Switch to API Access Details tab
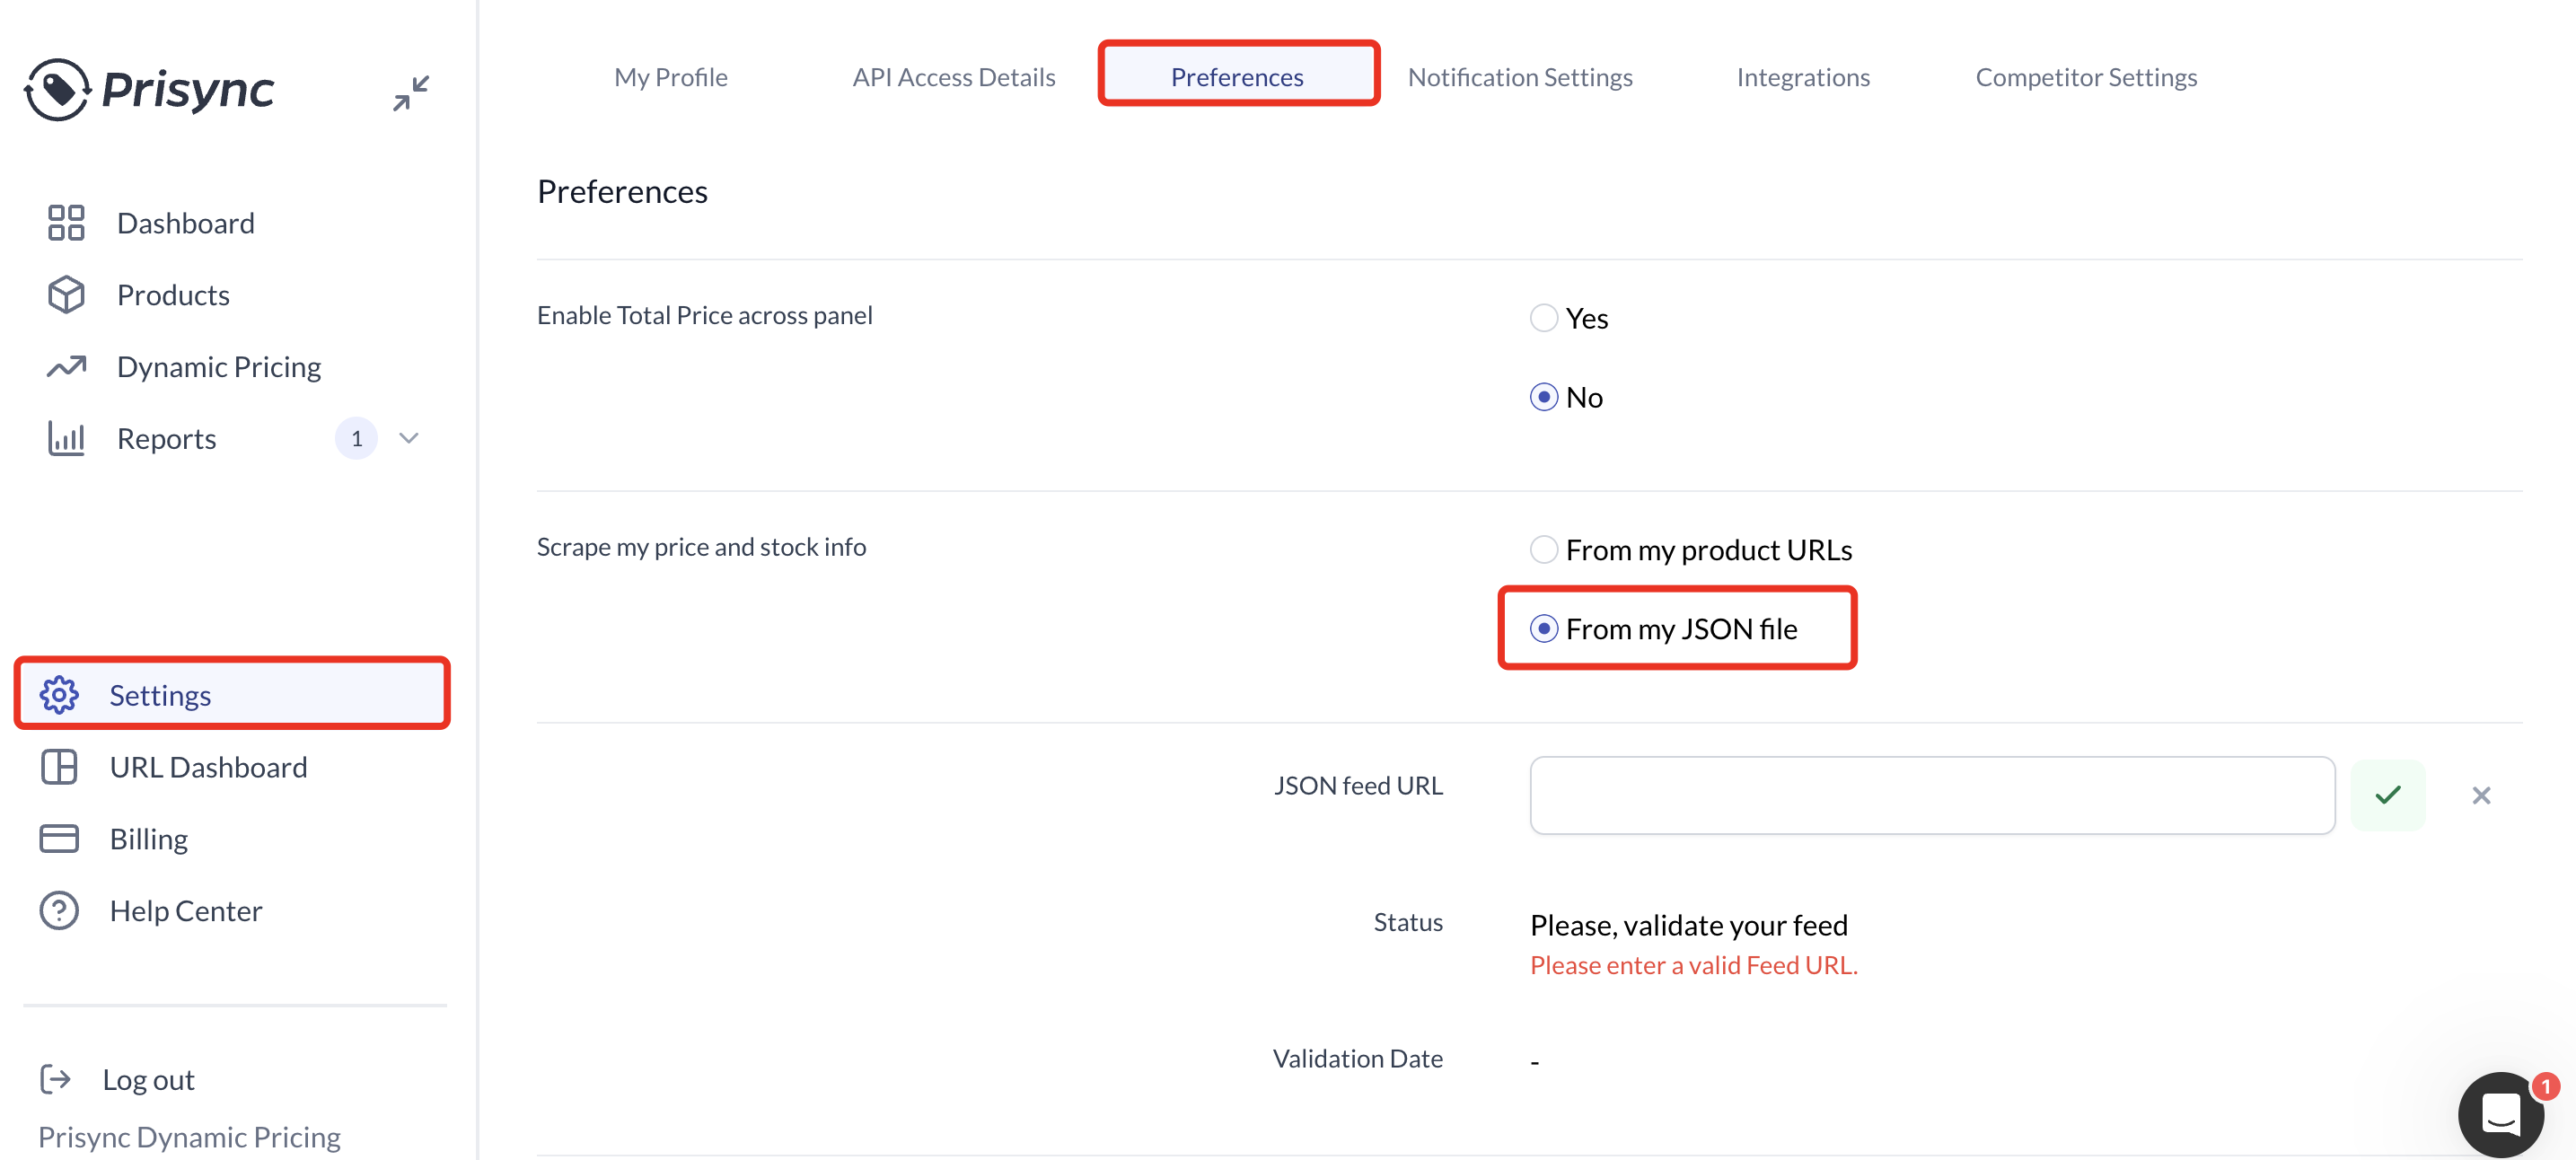The image size is (2576, 1160). pos(954,77)
